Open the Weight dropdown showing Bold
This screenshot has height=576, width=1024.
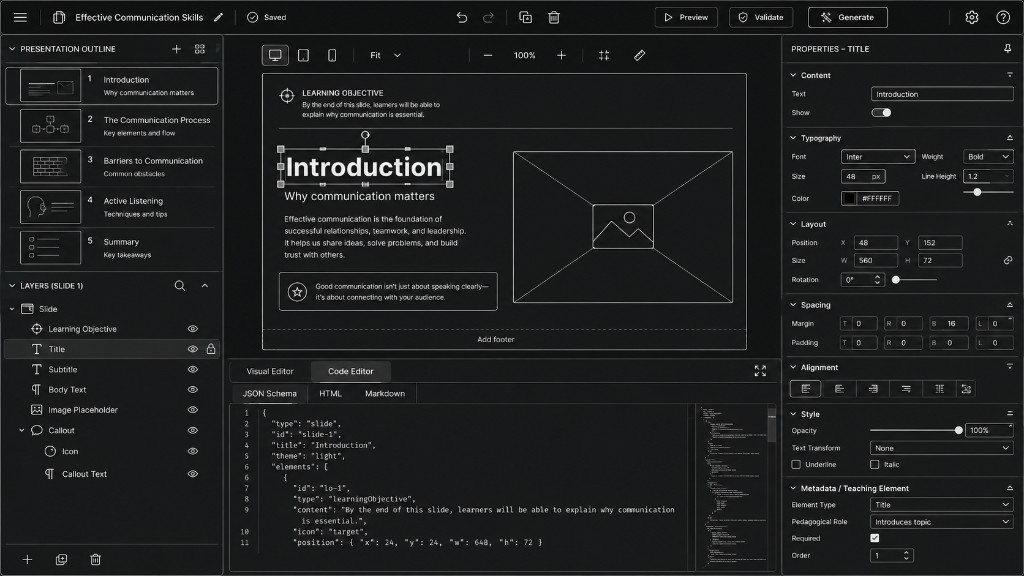click(x=988, y=157)
